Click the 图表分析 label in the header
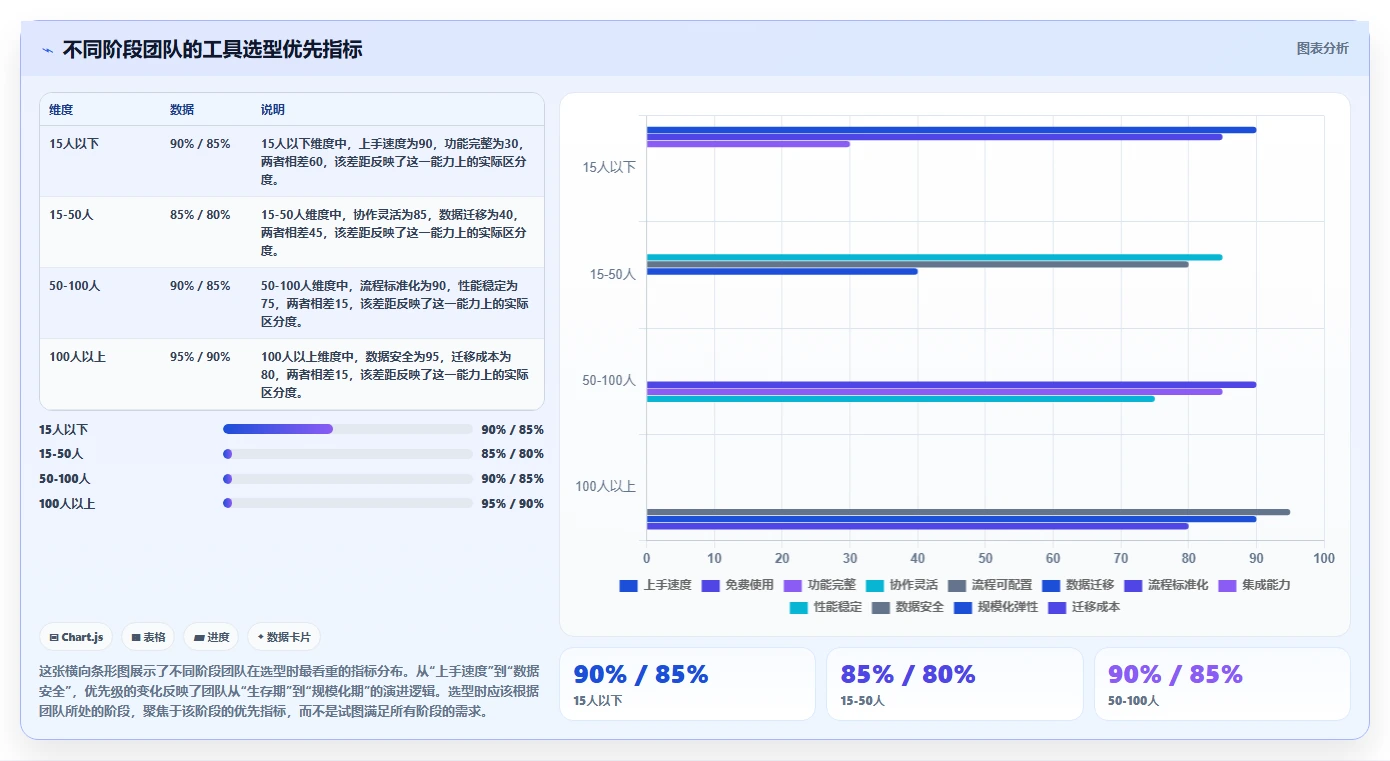The height and width of the screenshot is (761, 1390). click(x=1322, y=48)
